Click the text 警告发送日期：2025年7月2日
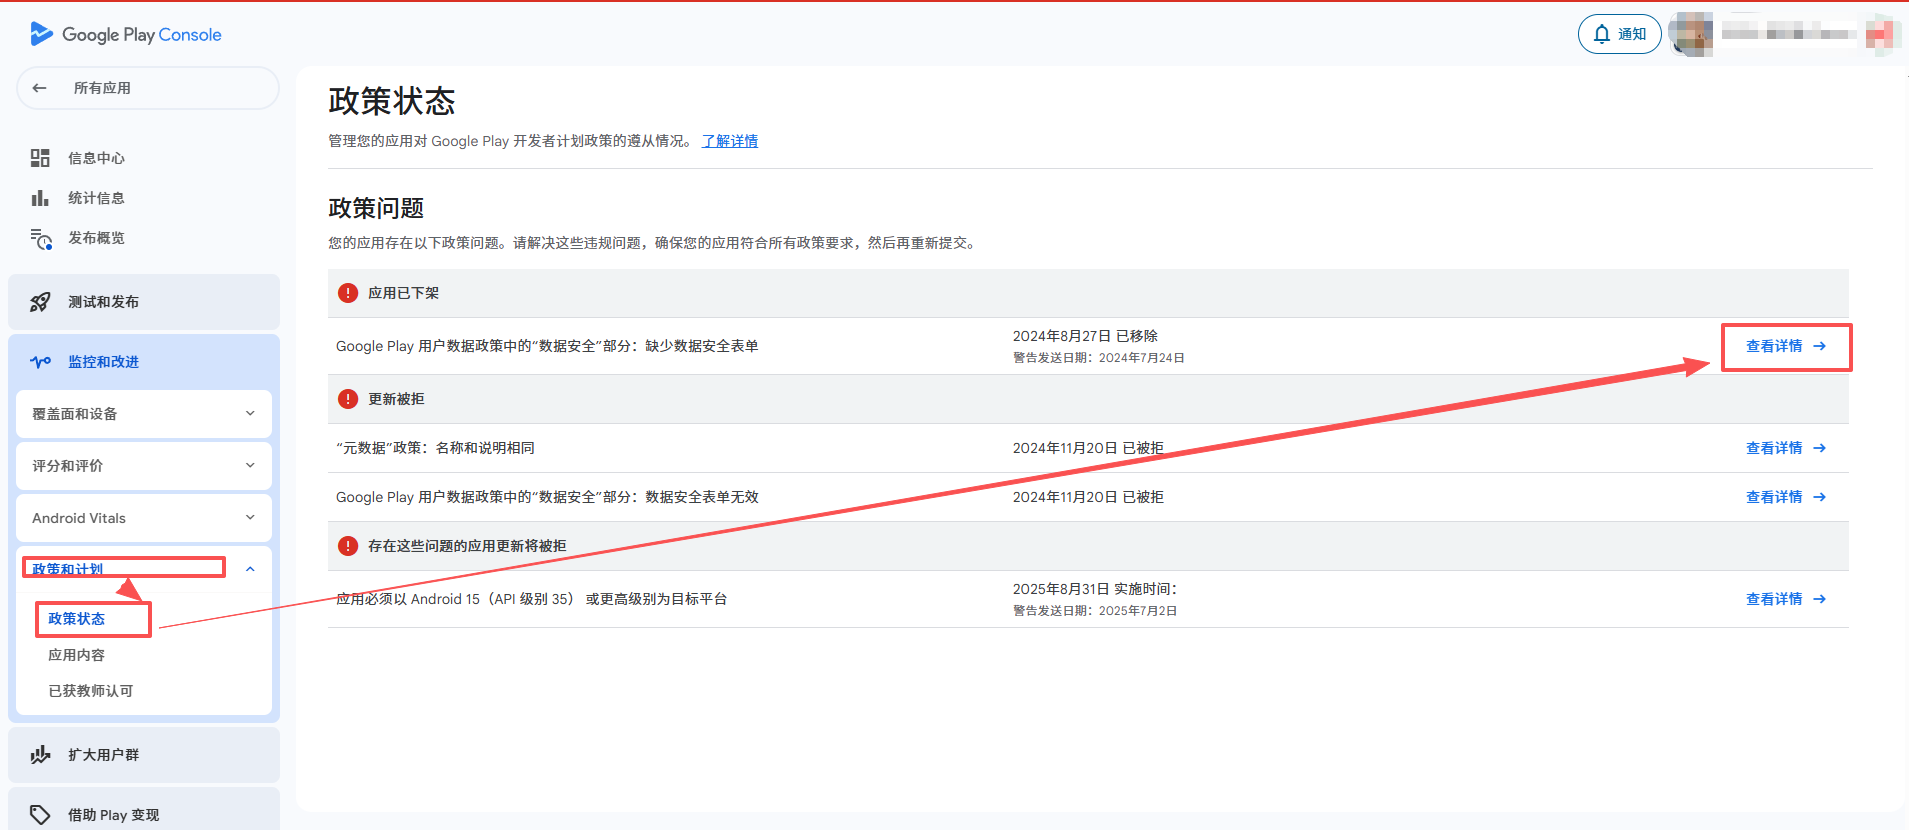The width and height of the screenshot is (1909, 830). point(1095,611)
